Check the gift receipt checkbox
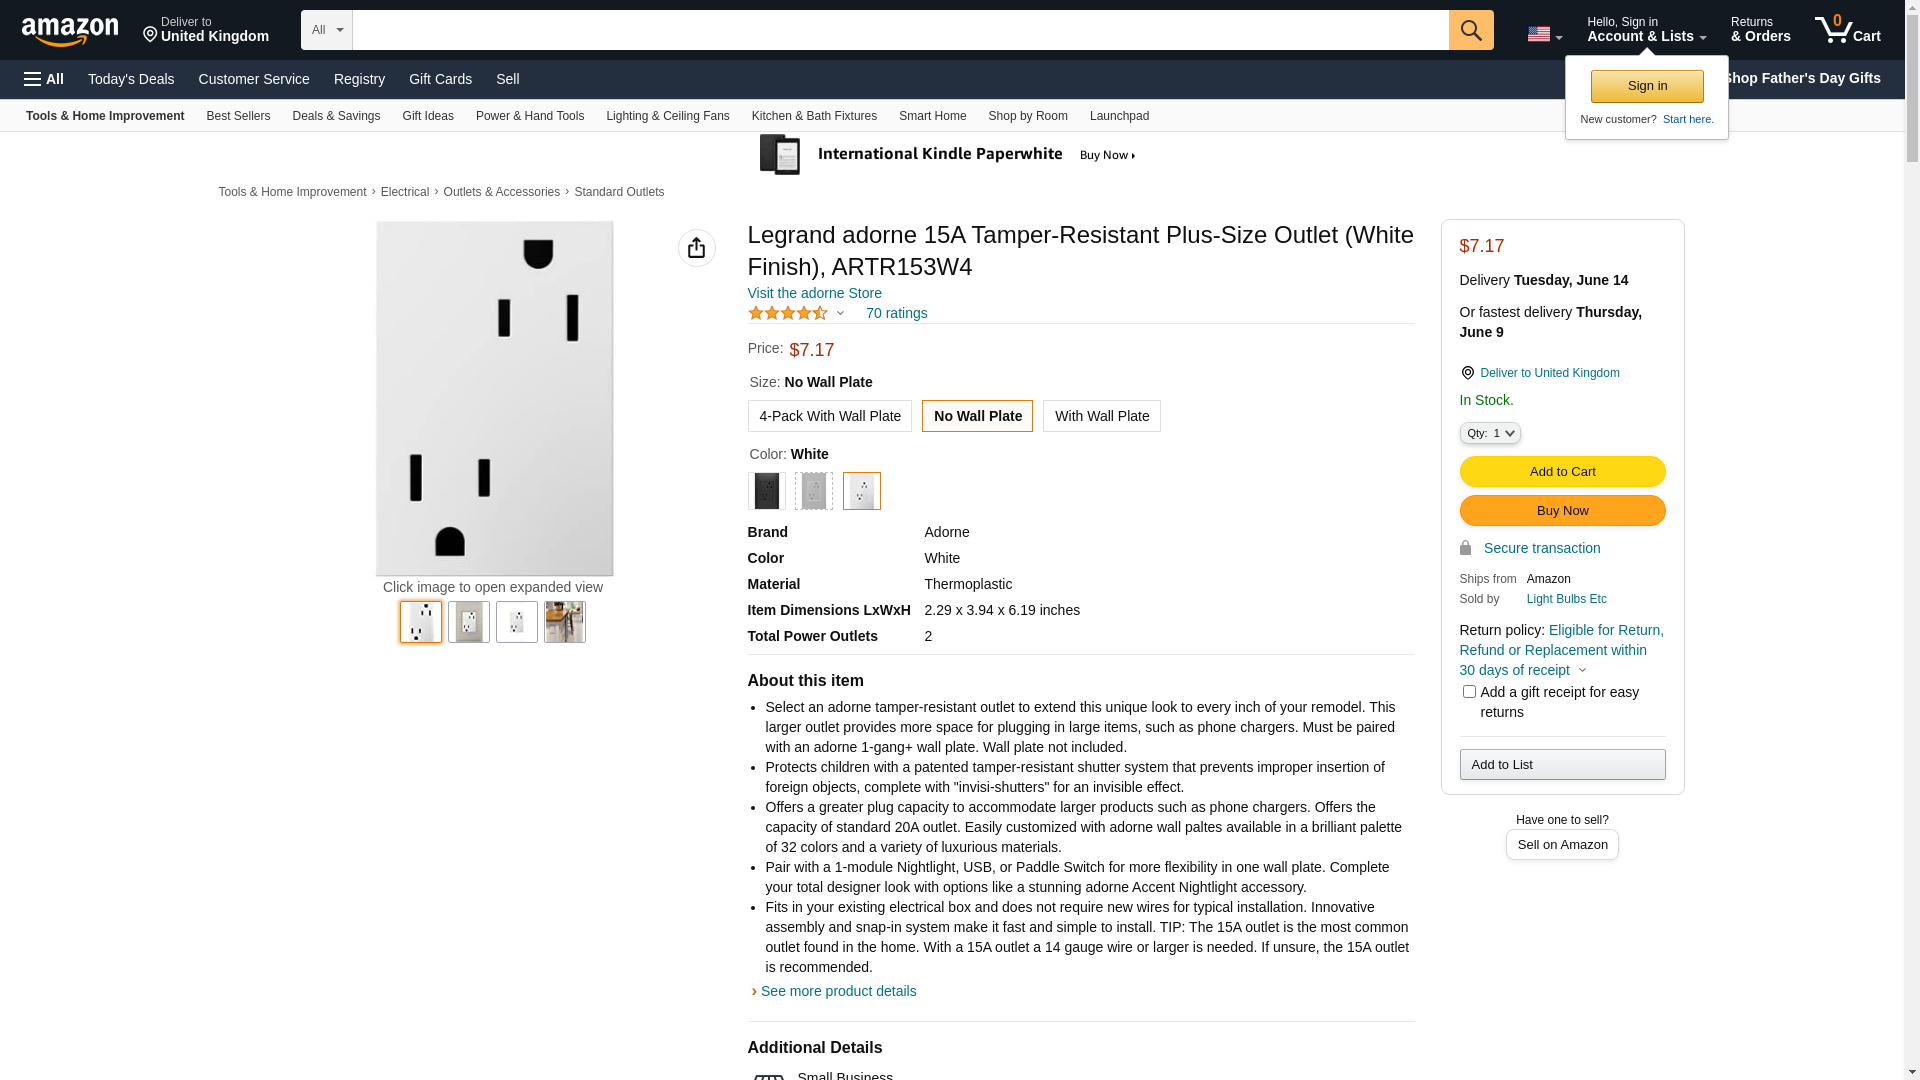Image resolution: width=1920 pixels, height=1080 pixels. point(1469,692)
